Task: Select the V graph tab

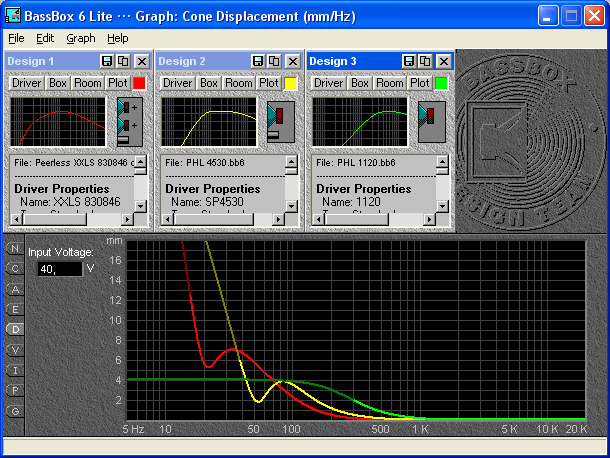Action: tap(15, 350)
